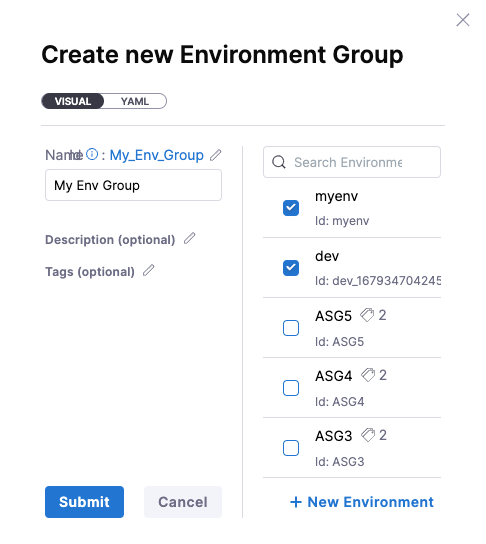Image resolution: width=486 pixels, height=544 pixels.
Task: Click the info icon next to Name
Action: point(92,154)
